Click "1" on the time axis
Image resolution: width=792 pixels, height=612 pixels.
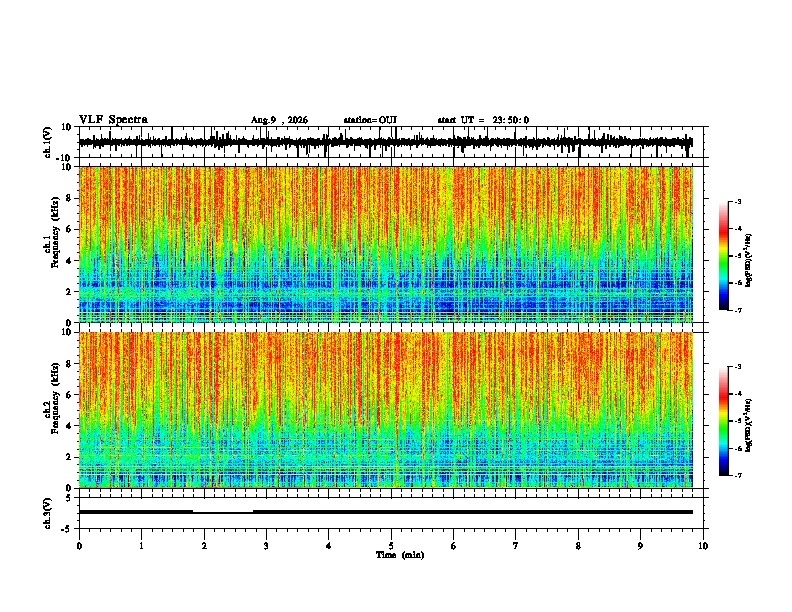click(141, 546)
